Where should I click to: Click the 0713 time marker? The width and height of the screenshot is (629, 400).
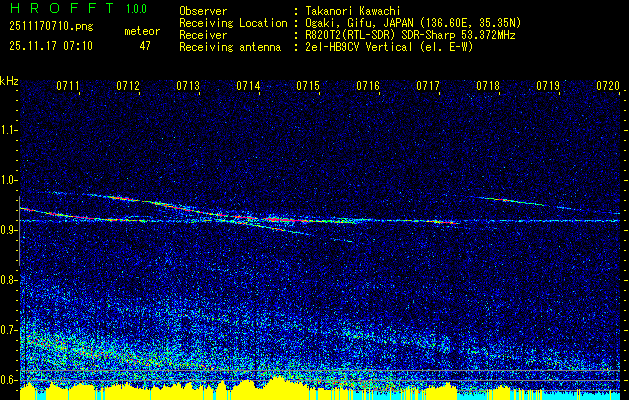pyautogui.click(x=188, y=86)
